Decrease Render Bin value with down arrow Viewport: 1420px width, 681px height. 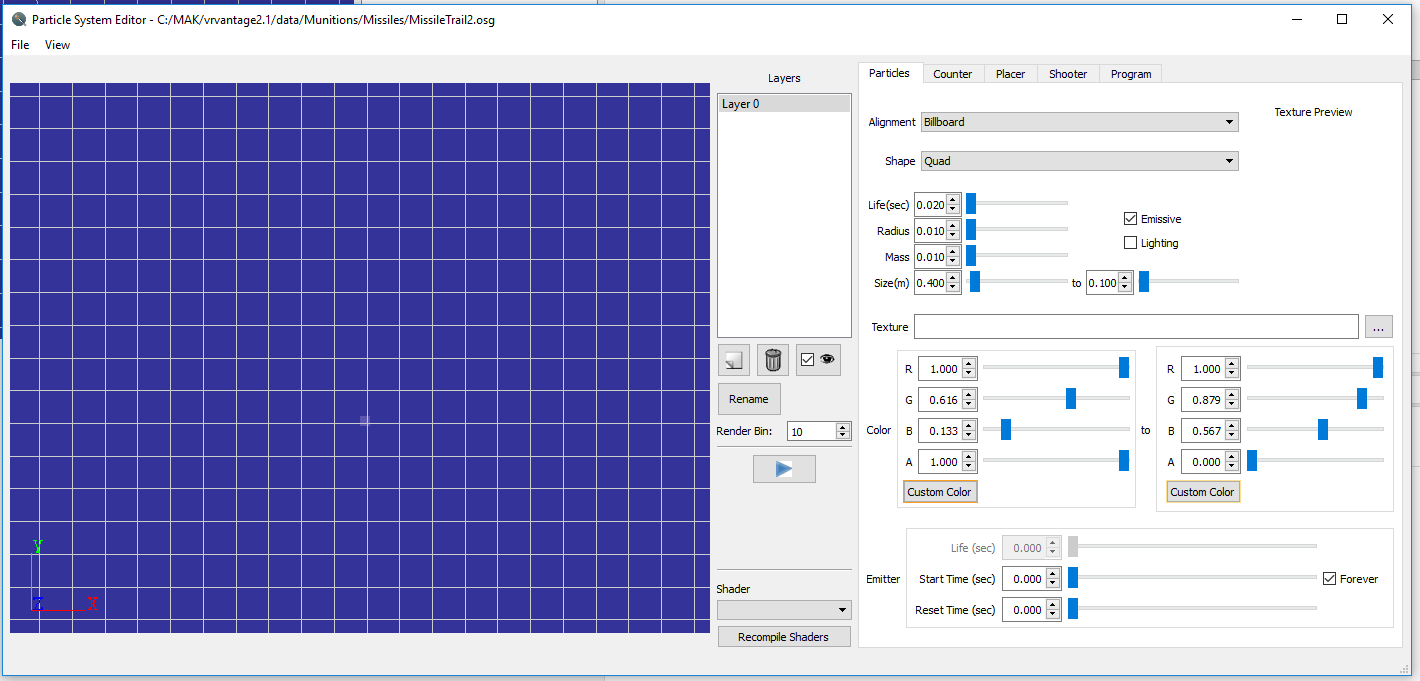click(843, 436)
